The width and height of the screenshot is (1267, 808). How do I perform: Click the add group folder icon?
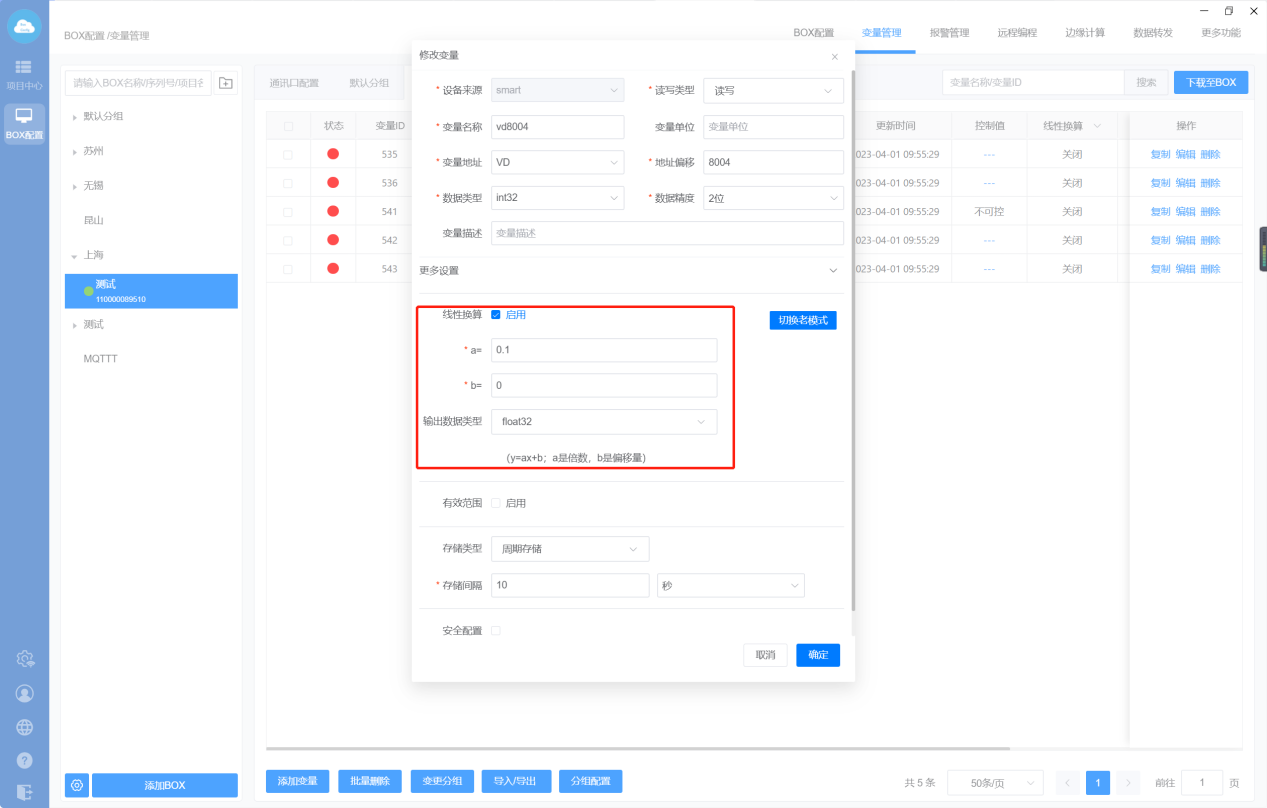pyautogui.click(x=226, y=83)
